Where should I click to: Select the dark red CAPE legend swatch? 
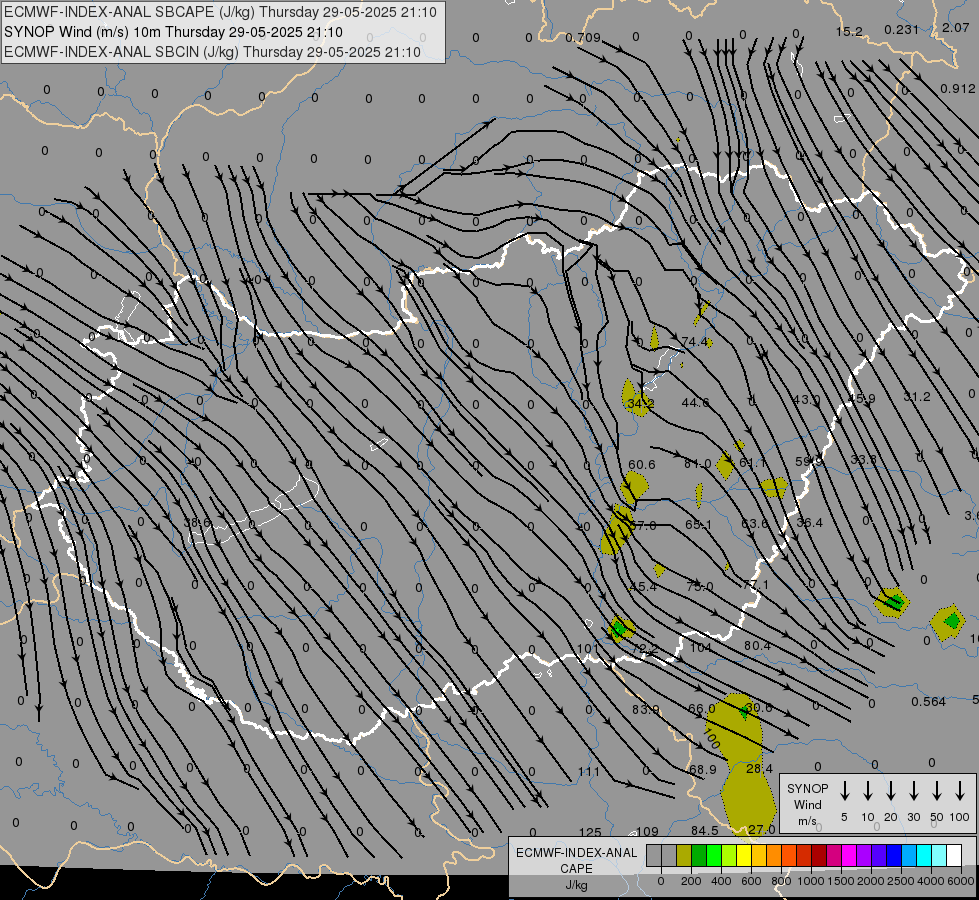tap(819, 856)
